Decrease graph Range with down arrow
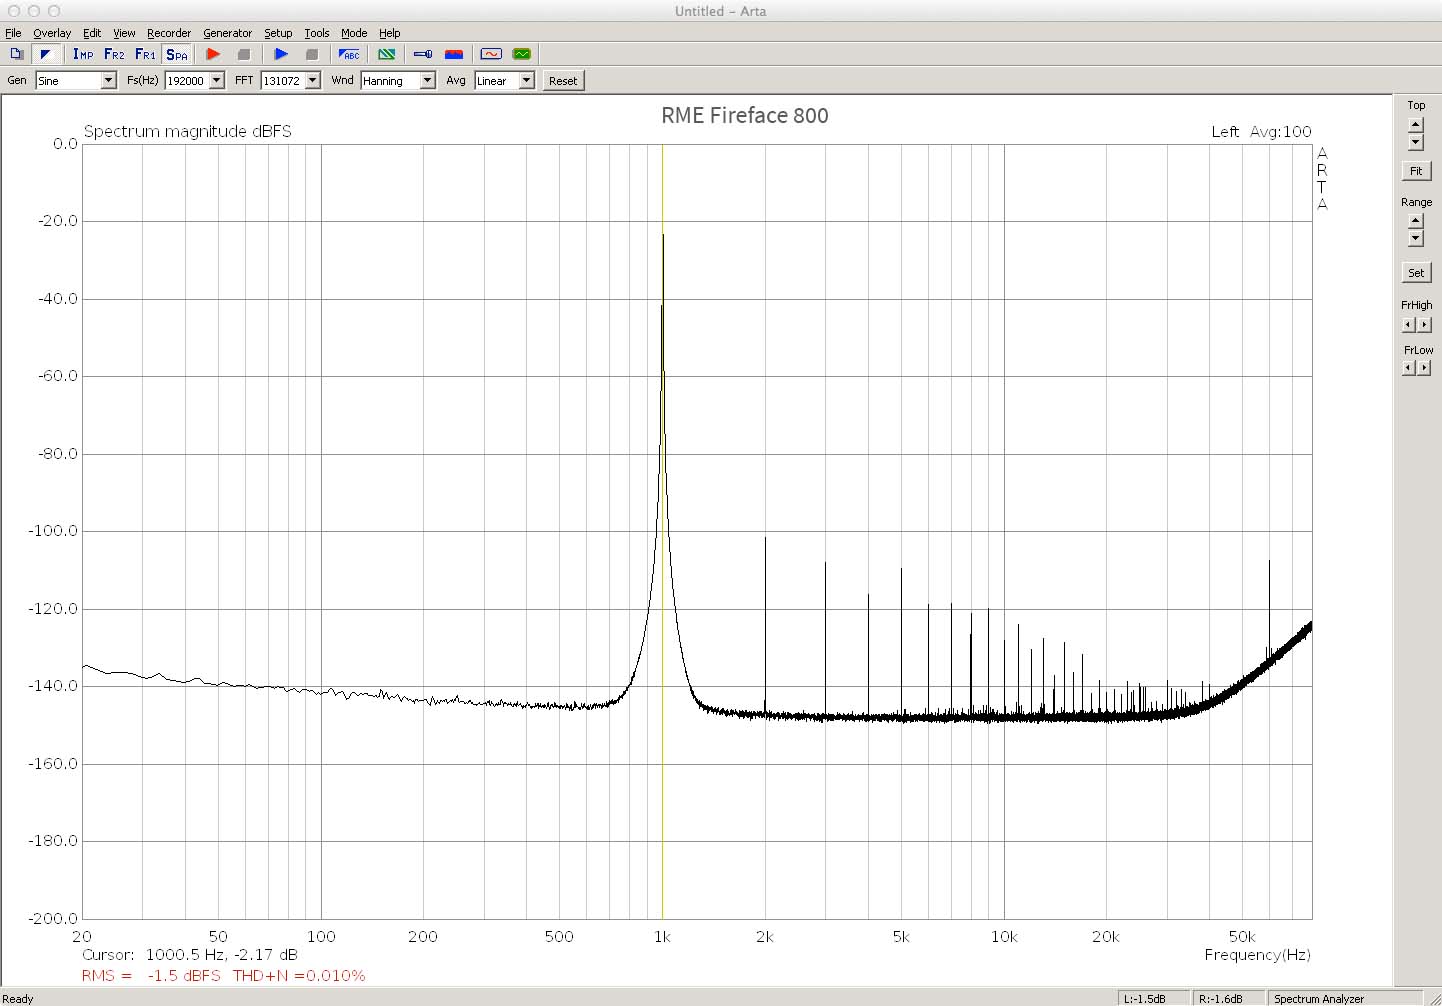1442x1006 pixels. click(1415, 239)
